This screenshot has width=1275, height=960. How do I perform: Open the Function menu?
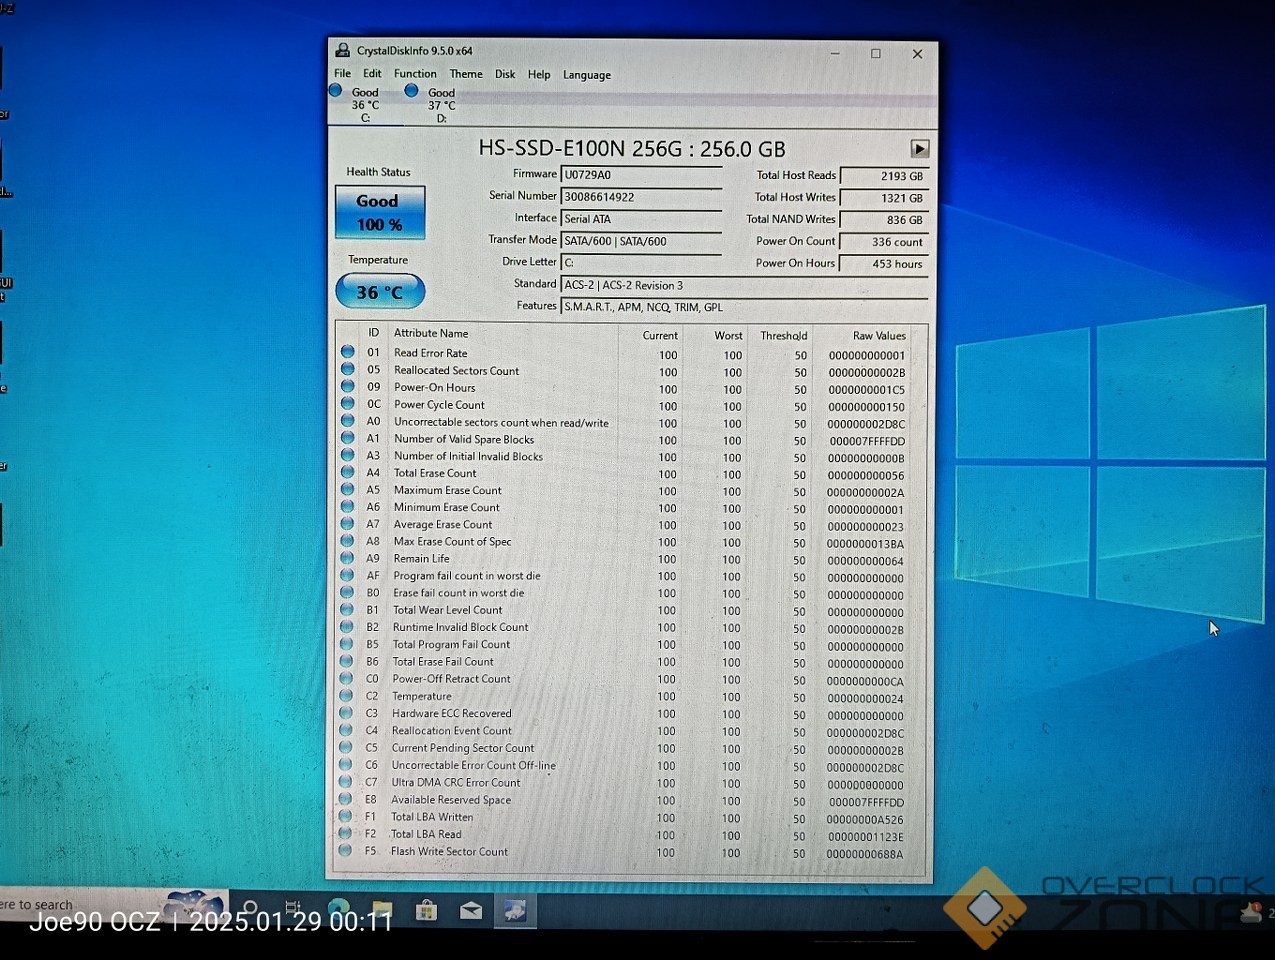[415, 74]
